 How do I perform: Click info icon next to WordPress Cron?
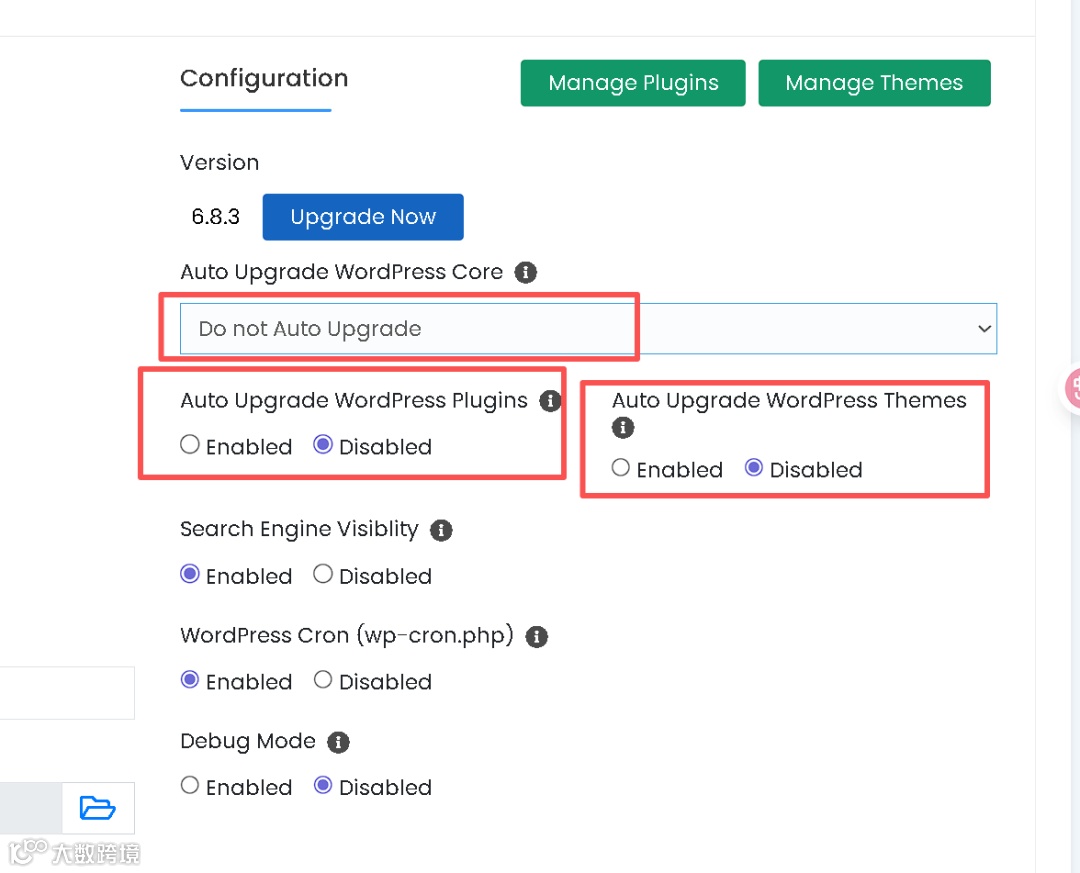tap(537, 637)
